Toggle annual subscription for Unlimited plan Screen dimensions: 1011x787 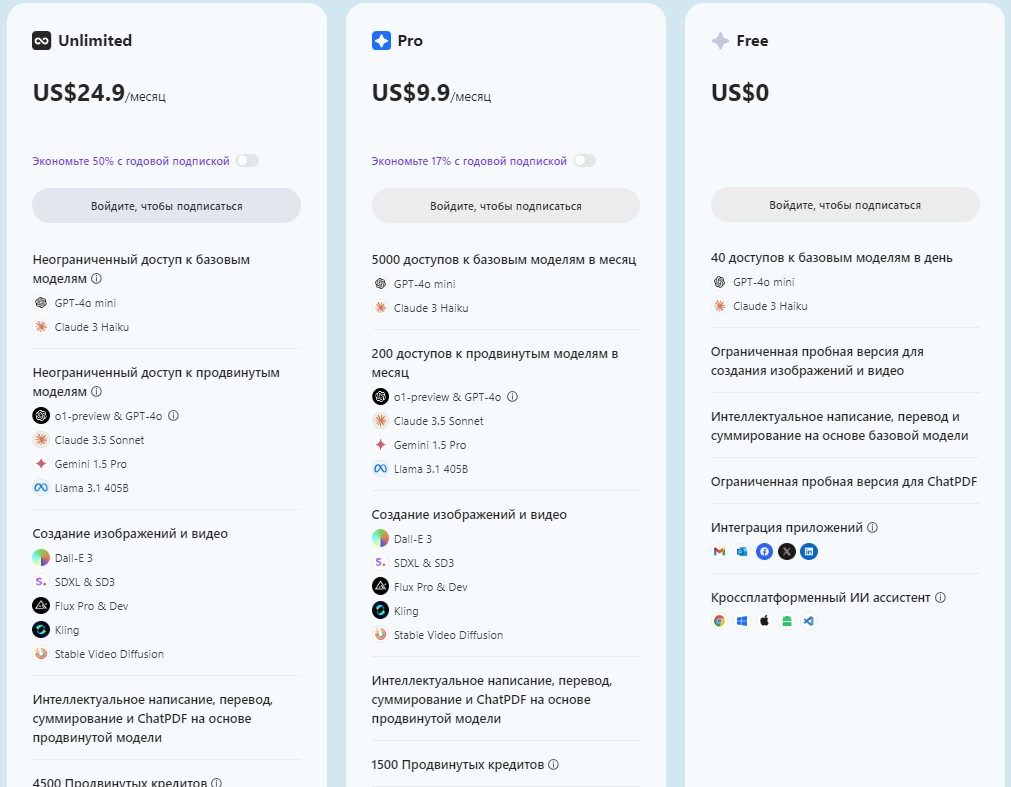[247, 161]
